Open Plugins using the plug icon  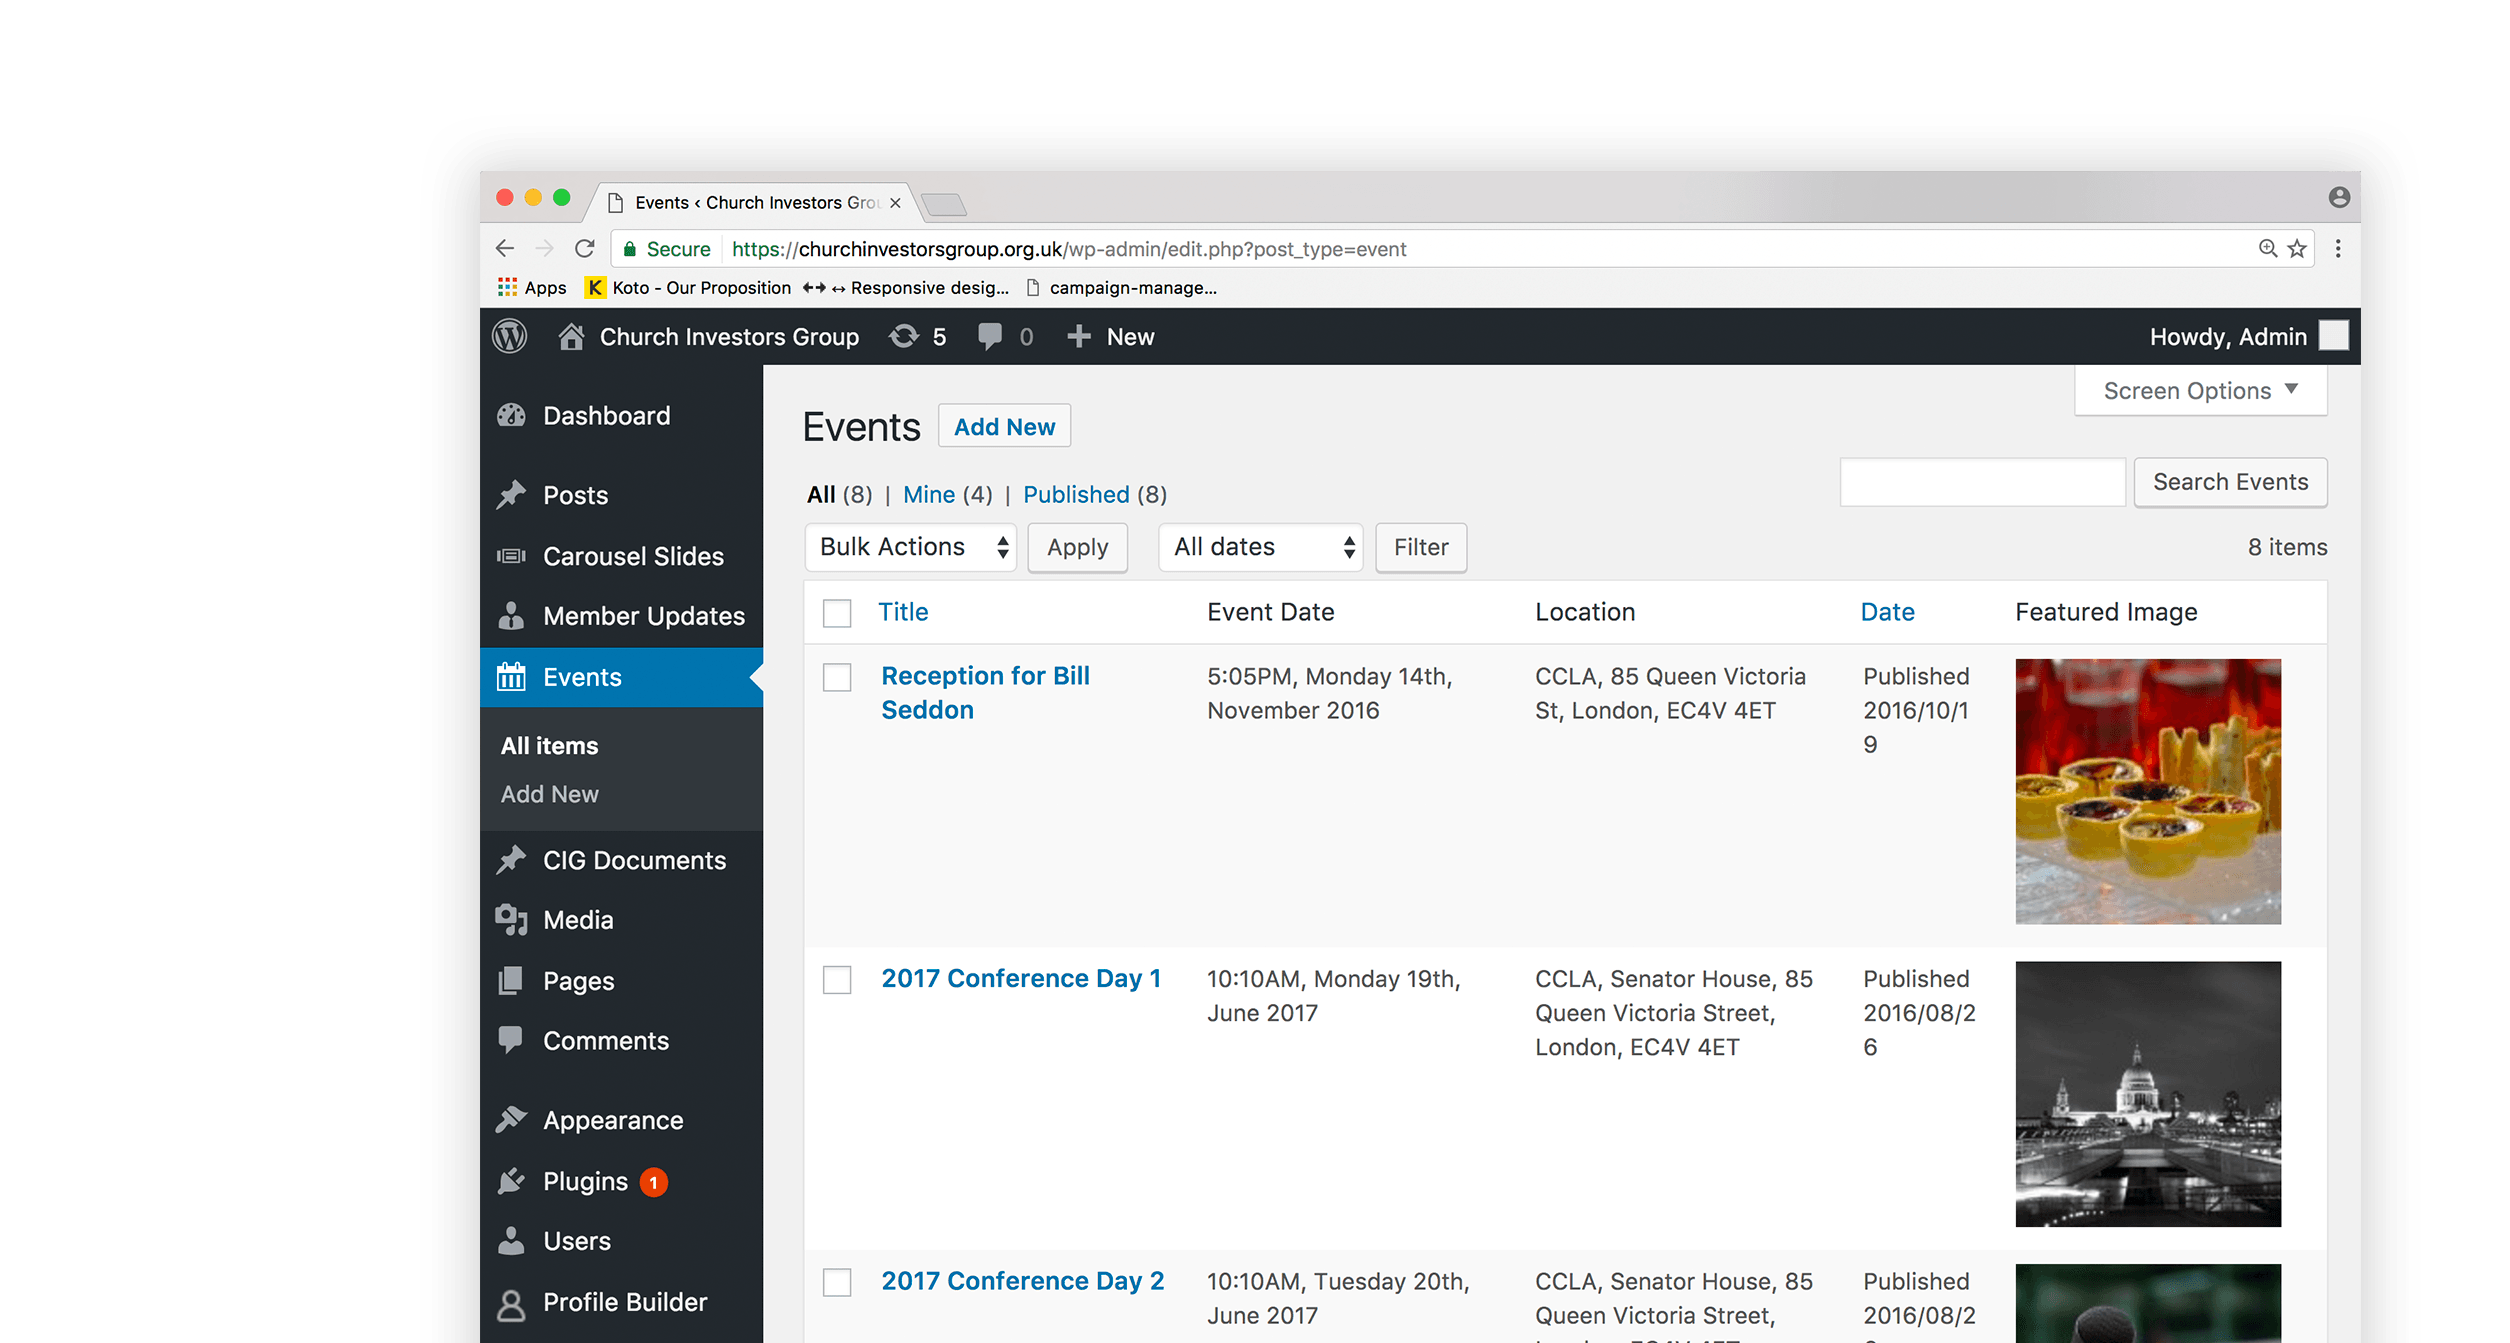tap(511, 1181)
